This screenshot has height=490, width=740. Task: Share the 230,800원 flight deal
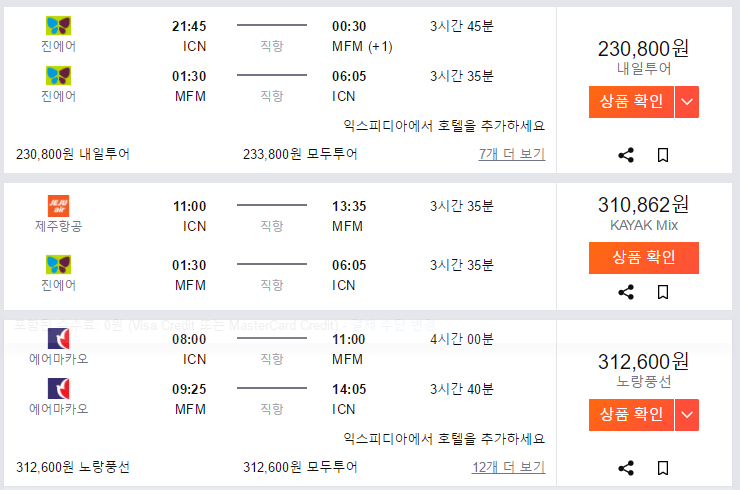click(x=626, y=155)
